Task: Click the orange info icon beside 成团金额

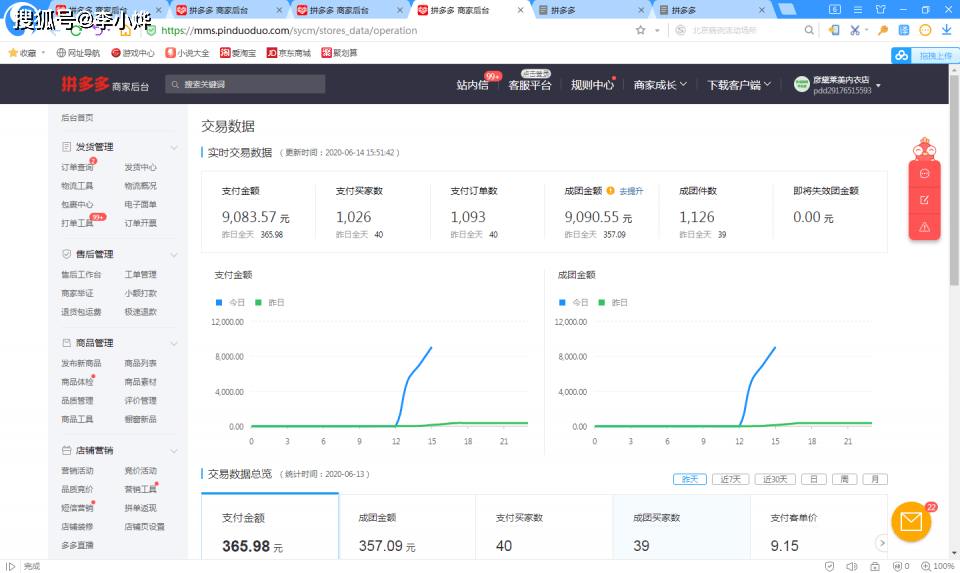Action: click(x=610, y=191)
